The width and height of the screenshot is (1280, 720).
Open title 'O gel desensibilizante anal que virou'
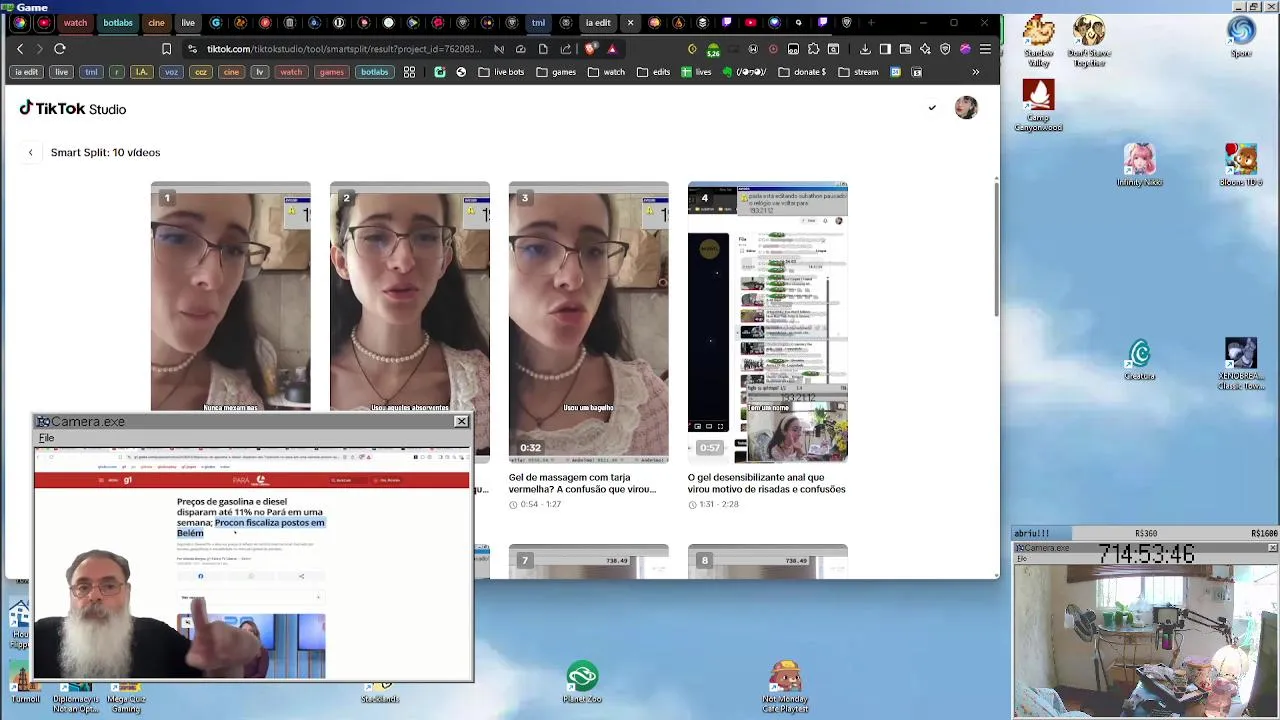[766, 483]
